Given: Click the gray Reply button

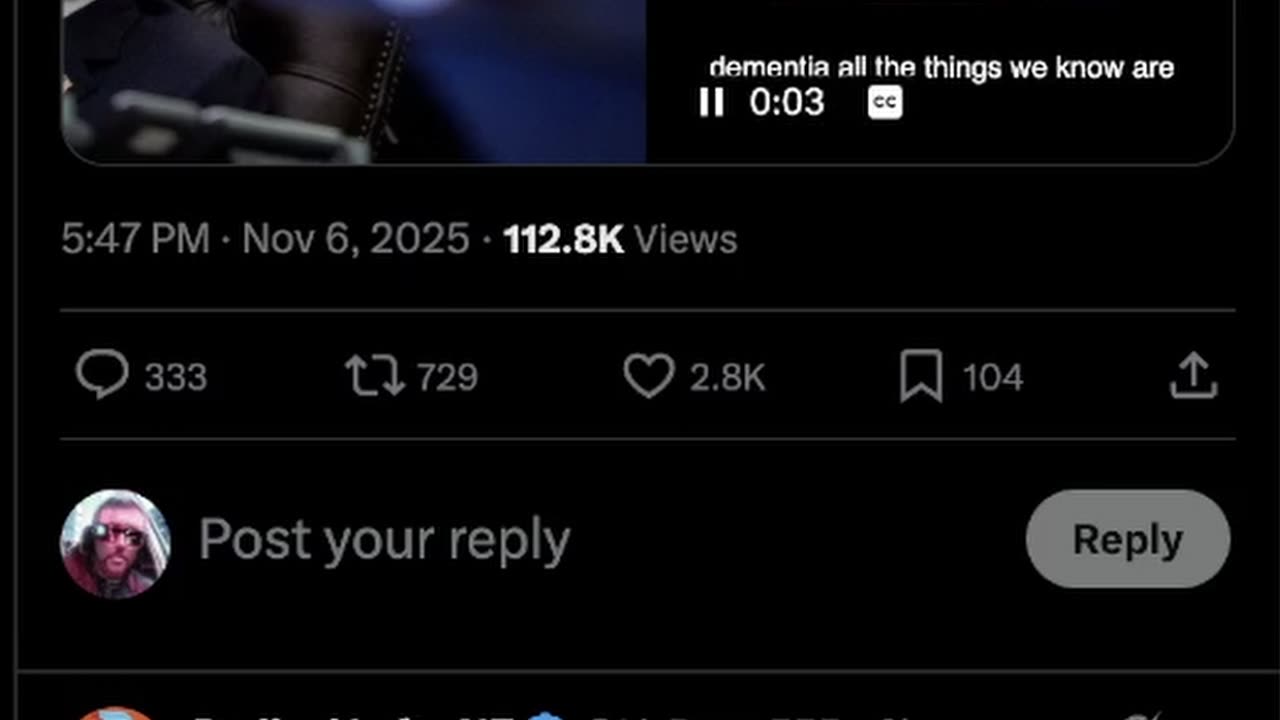Looking at the screenshot, I should (1128, 539).
